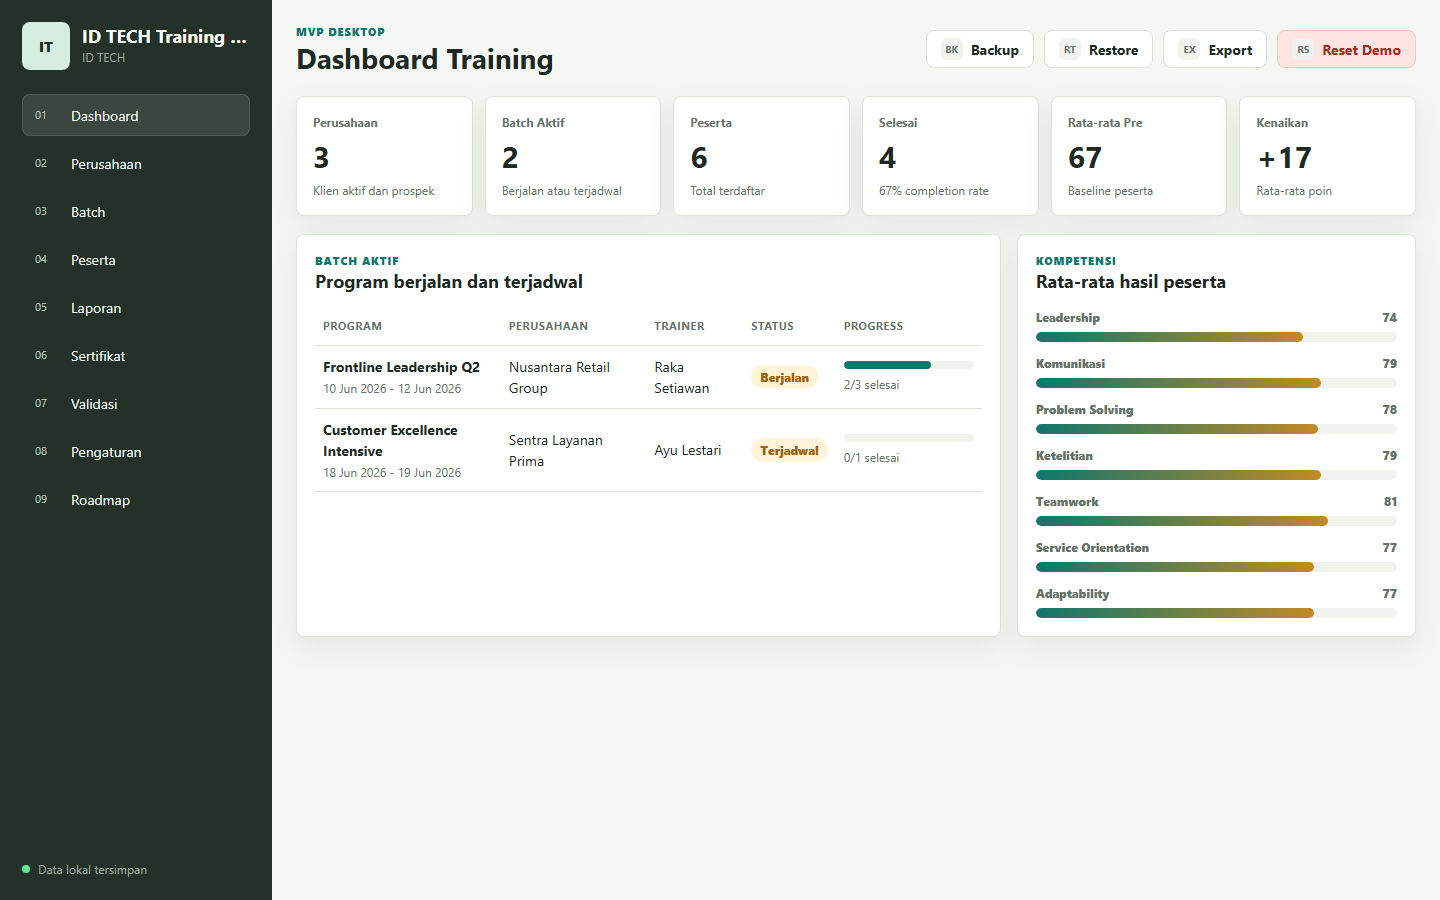Open the Sertifikat page

point(136,356)
